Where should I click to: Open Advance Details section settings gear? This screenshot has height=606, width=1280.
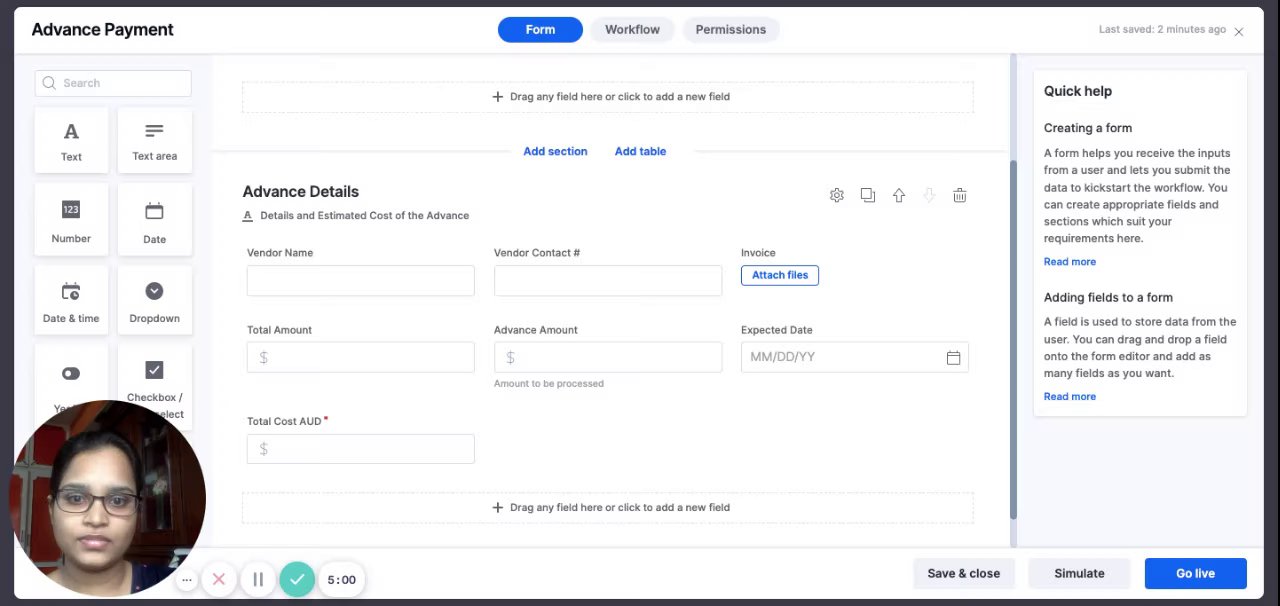point(837,196)
